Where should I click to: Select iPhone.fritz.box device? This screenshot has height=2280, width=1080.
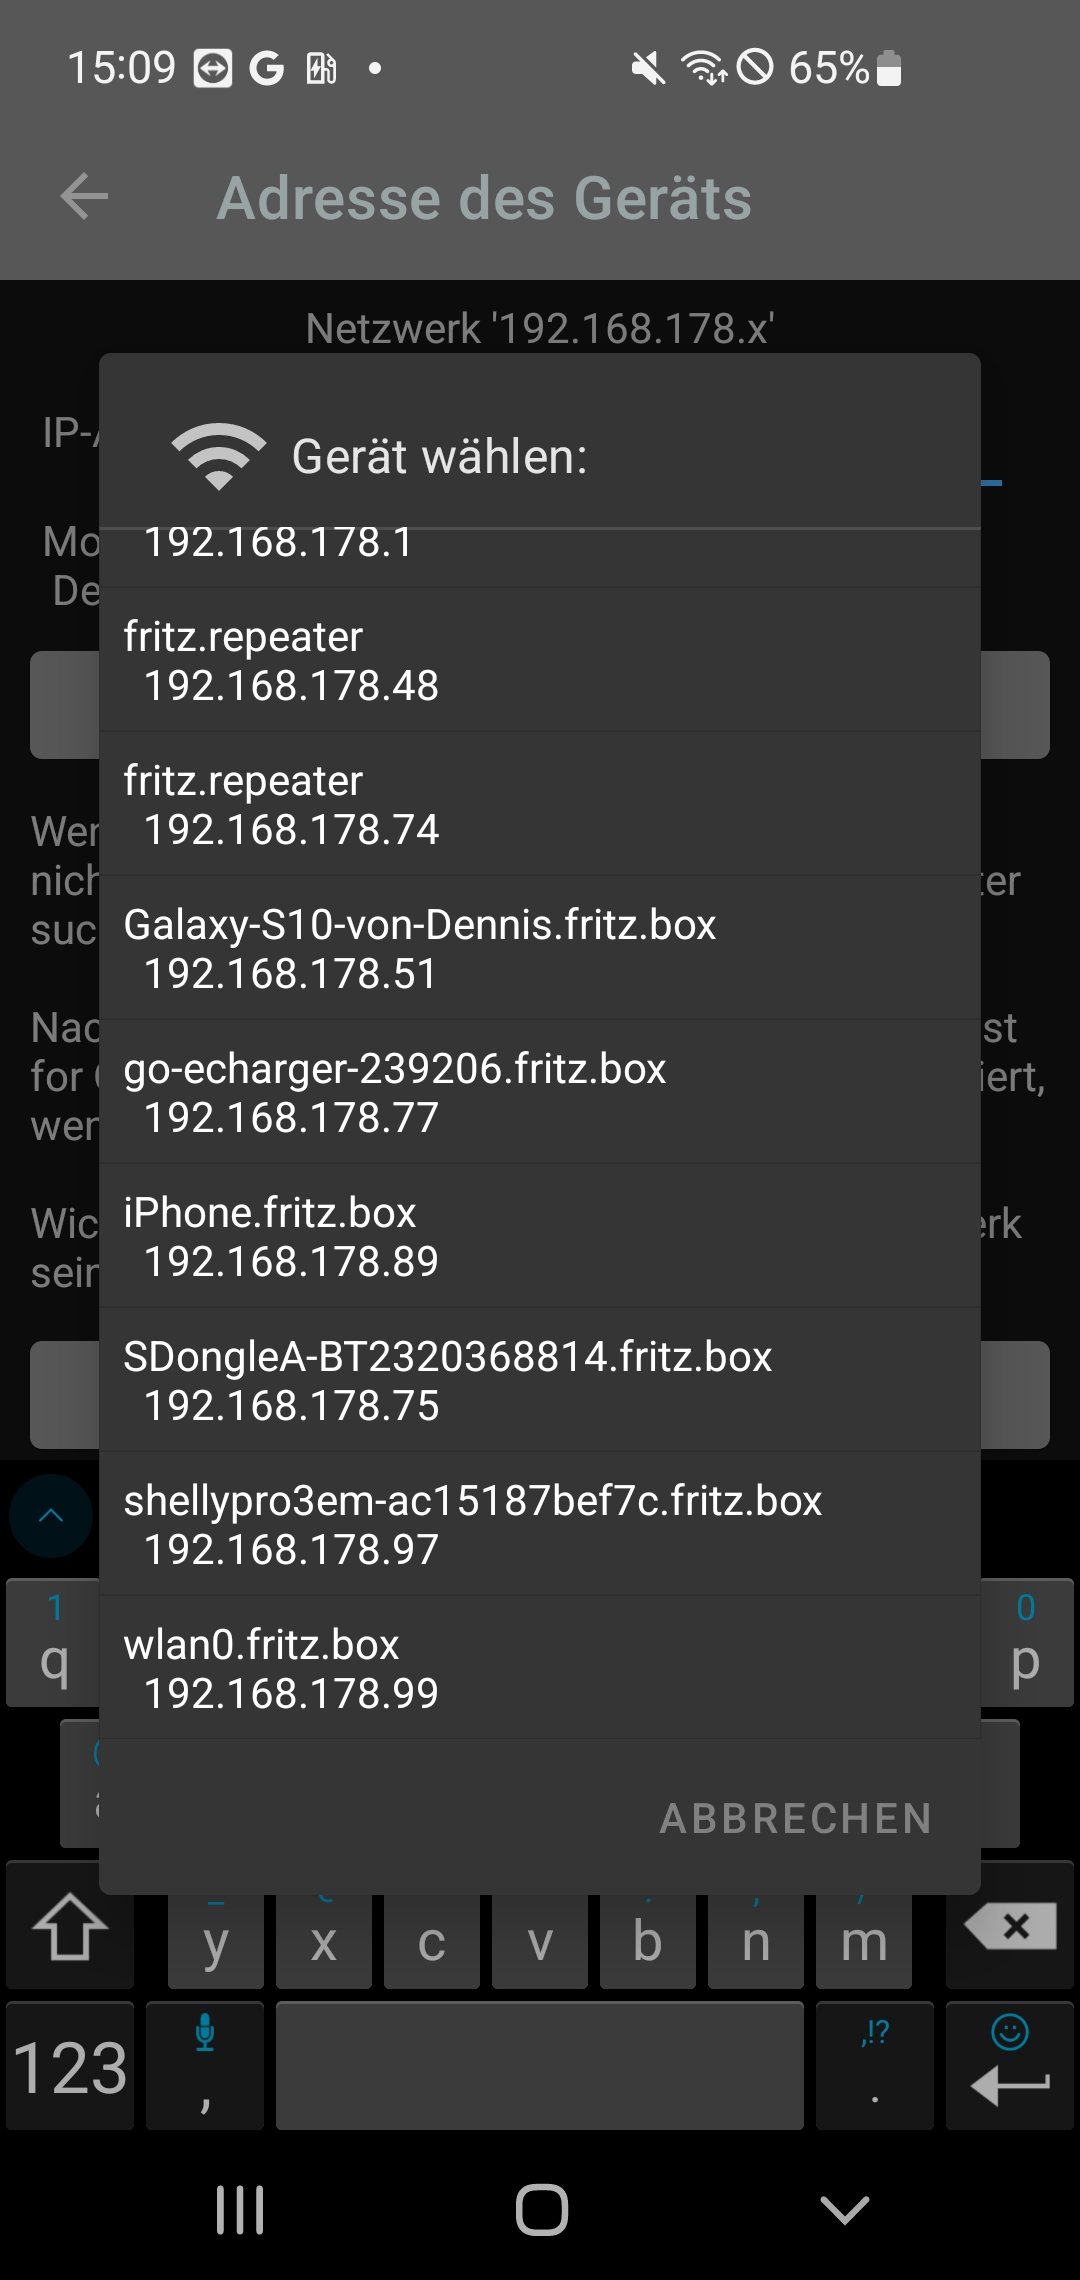(x=540, y=1236)
